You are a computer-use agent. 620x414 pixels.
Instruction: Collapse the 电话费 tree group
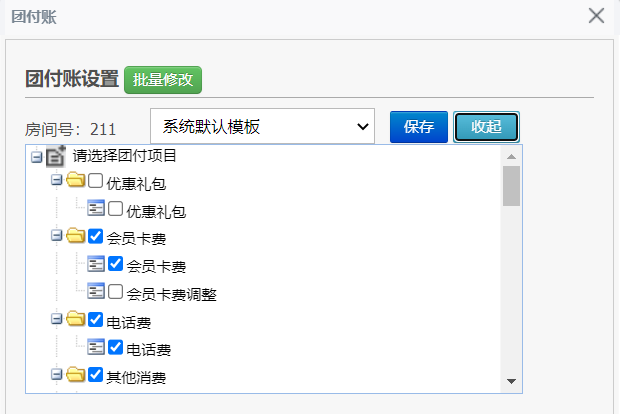point(57,319)
